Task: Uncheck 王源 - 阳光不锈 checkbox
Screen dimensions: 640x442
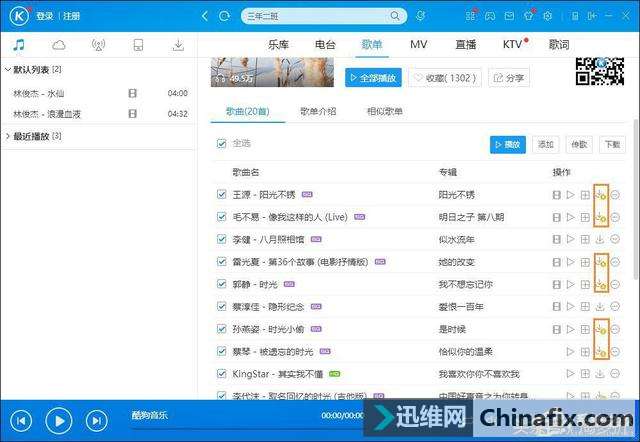Action: click(x=222, y=194)
